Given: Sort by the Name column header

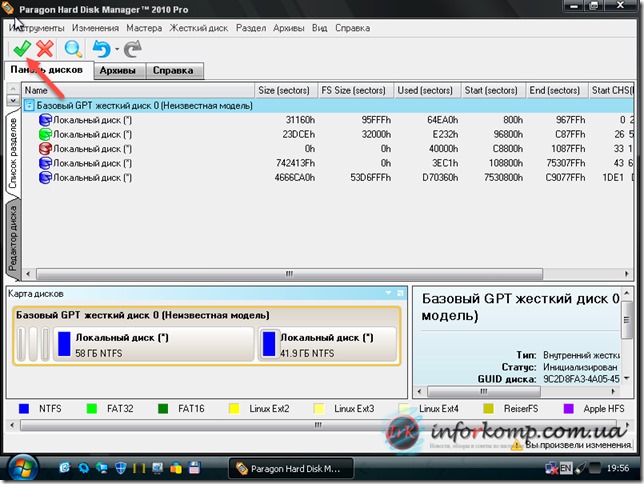Looking at the screenshot, I should (138, 90).
